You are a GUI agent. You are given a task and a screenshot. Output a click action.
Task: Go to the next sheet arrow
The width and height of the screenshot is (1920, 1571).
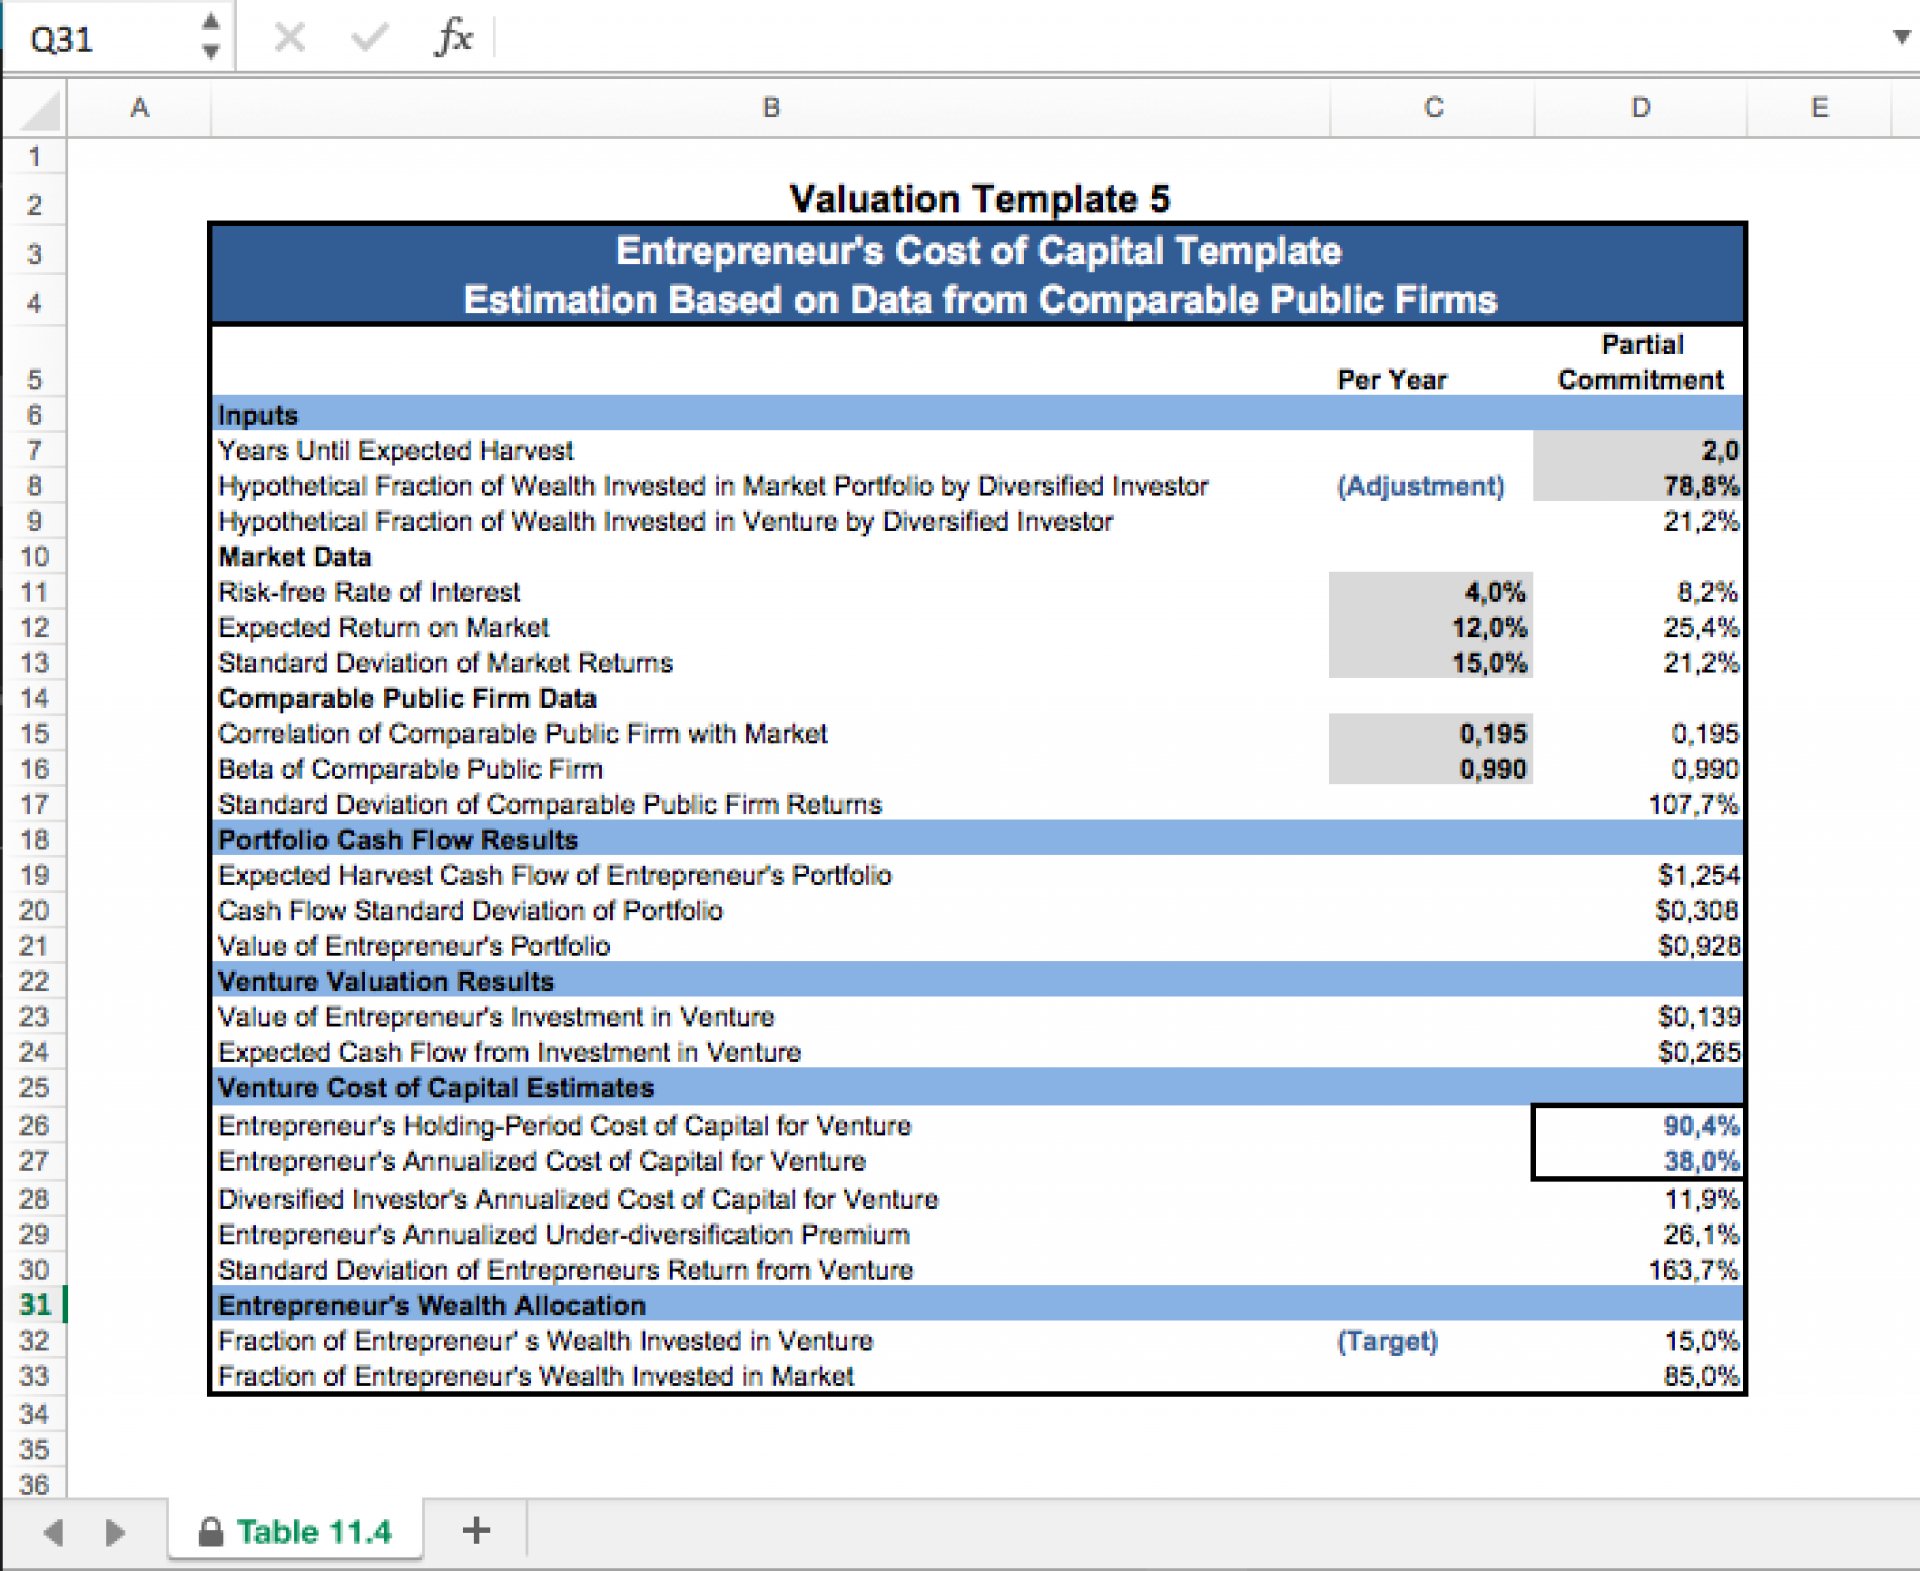115,1532
